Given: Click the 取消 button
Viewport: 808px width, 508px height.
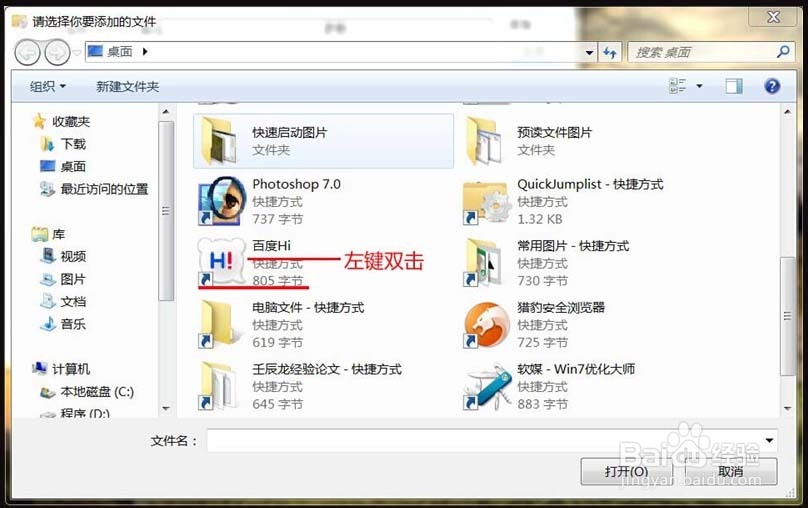Looking at the screenshot, I should pos(731,471).
